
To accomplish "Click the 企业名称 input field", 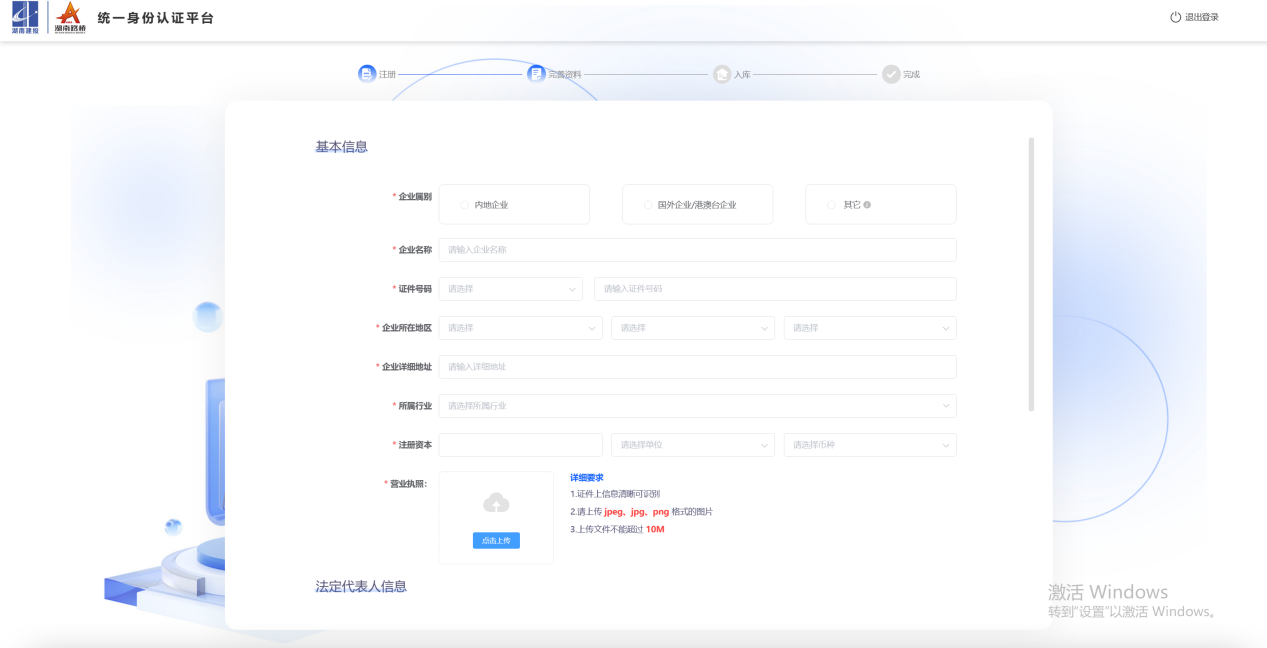I will tap(697, 250).
